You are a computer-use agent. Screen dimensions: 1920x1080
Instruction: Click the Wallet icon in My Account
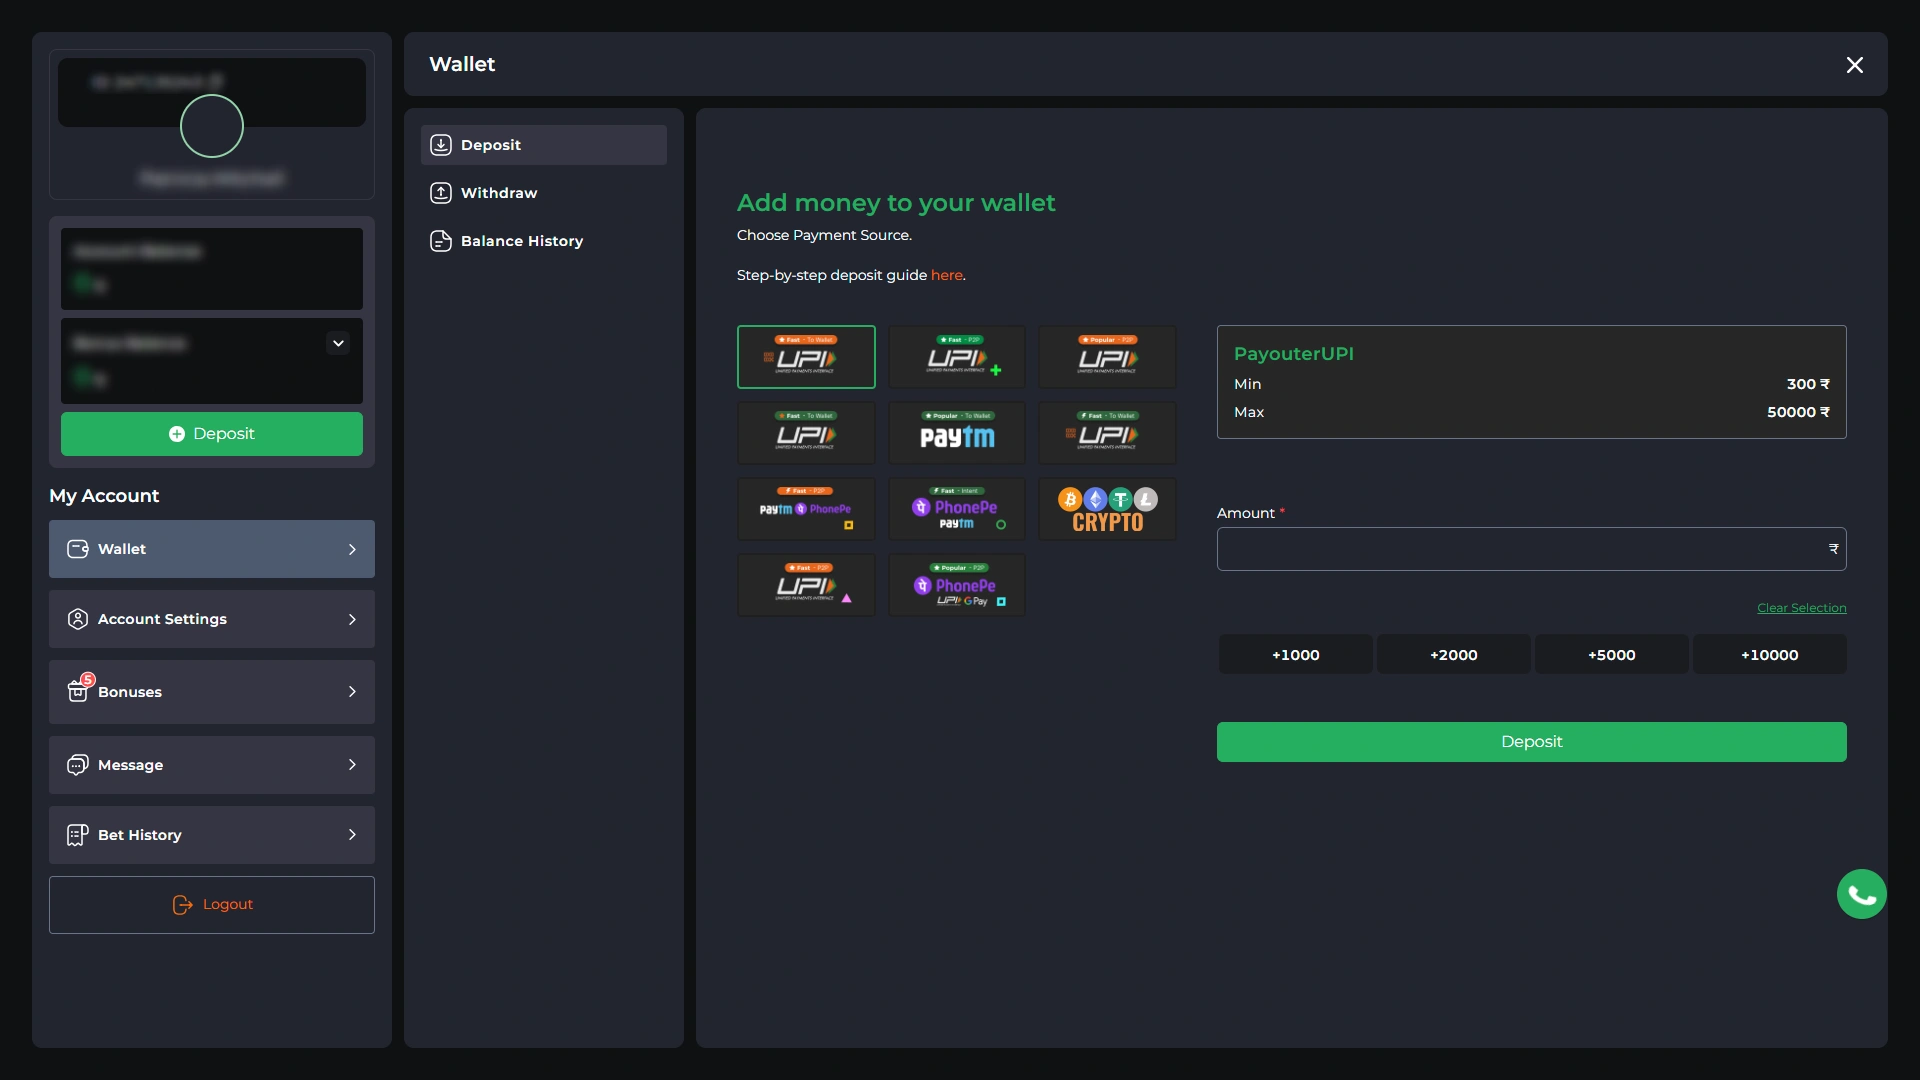(x=78, y=549)
